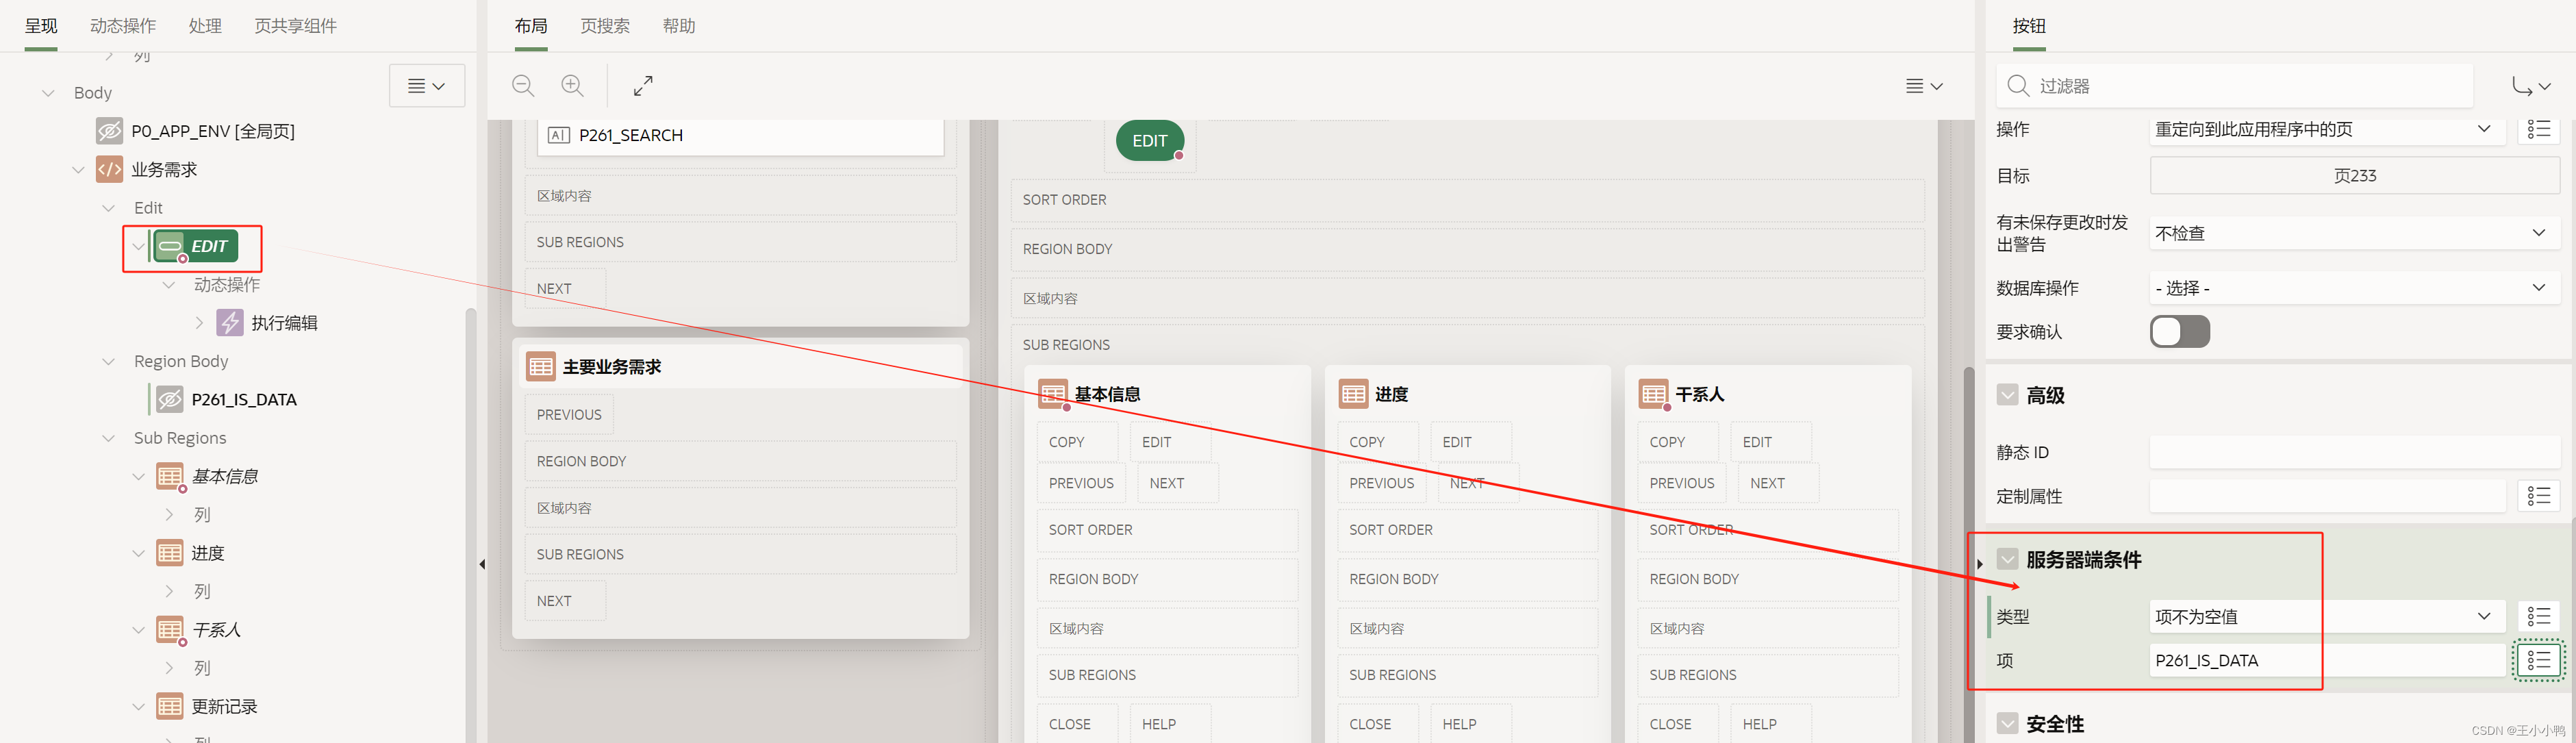Image resolution: width=2576 pixels, height=743 pixels.
Task: Collapse the 高级 property group
Action: (x=2007, y=395)
